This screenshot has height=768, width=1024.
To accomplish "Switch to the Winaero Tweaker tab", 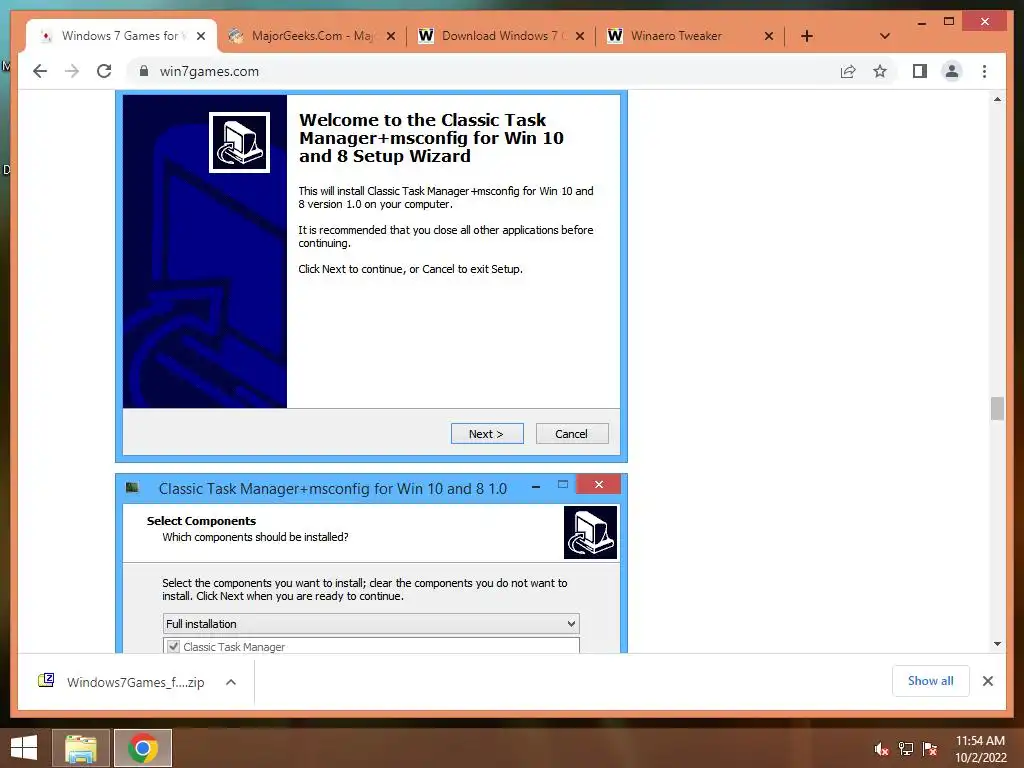I will tap(690, 36).
